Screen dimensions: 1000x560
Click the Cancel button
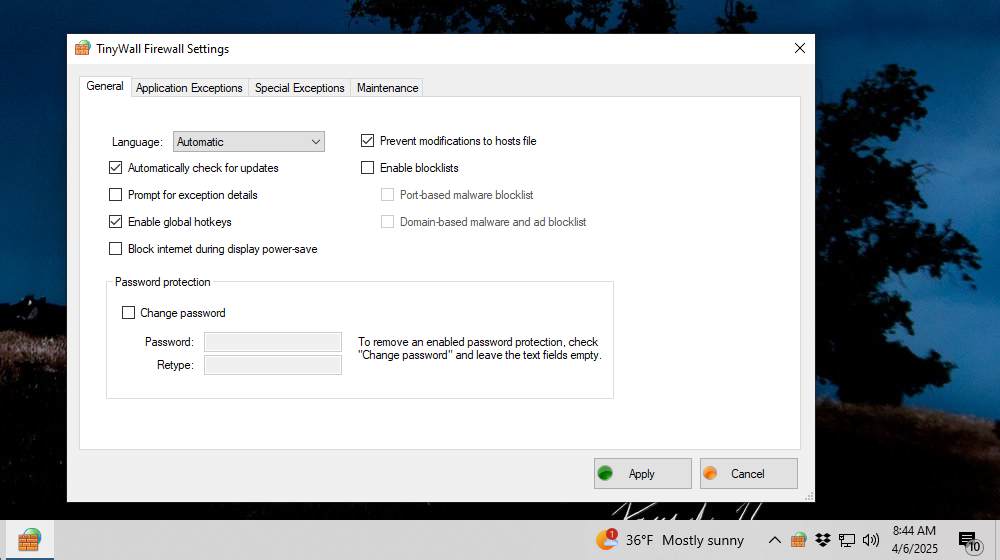coord(749,473)
